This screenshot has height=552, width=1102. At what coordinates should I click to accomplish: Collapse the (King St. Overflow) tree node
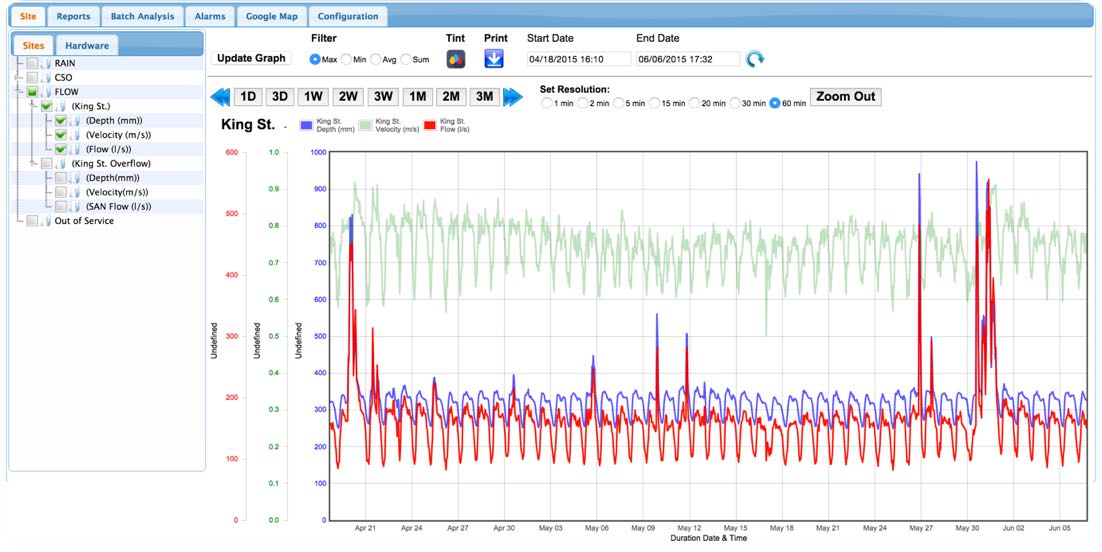(x=33, y=164)
